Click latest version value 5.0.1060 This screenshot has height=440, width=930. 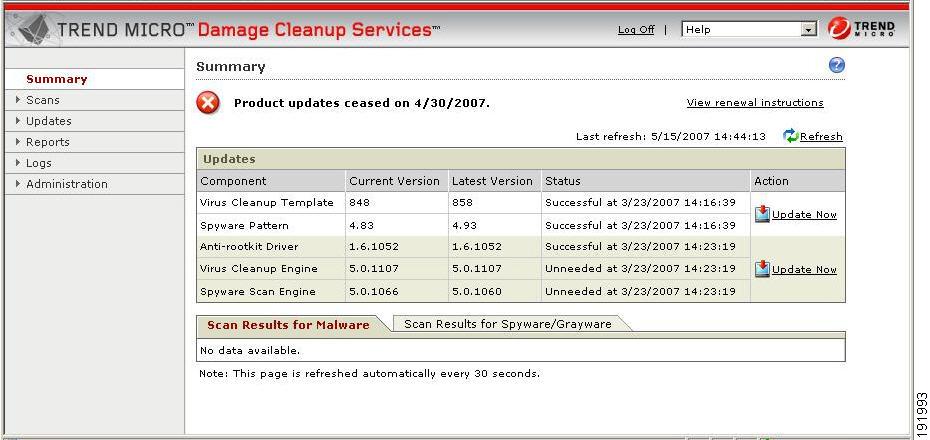click(x=477, y=292)
